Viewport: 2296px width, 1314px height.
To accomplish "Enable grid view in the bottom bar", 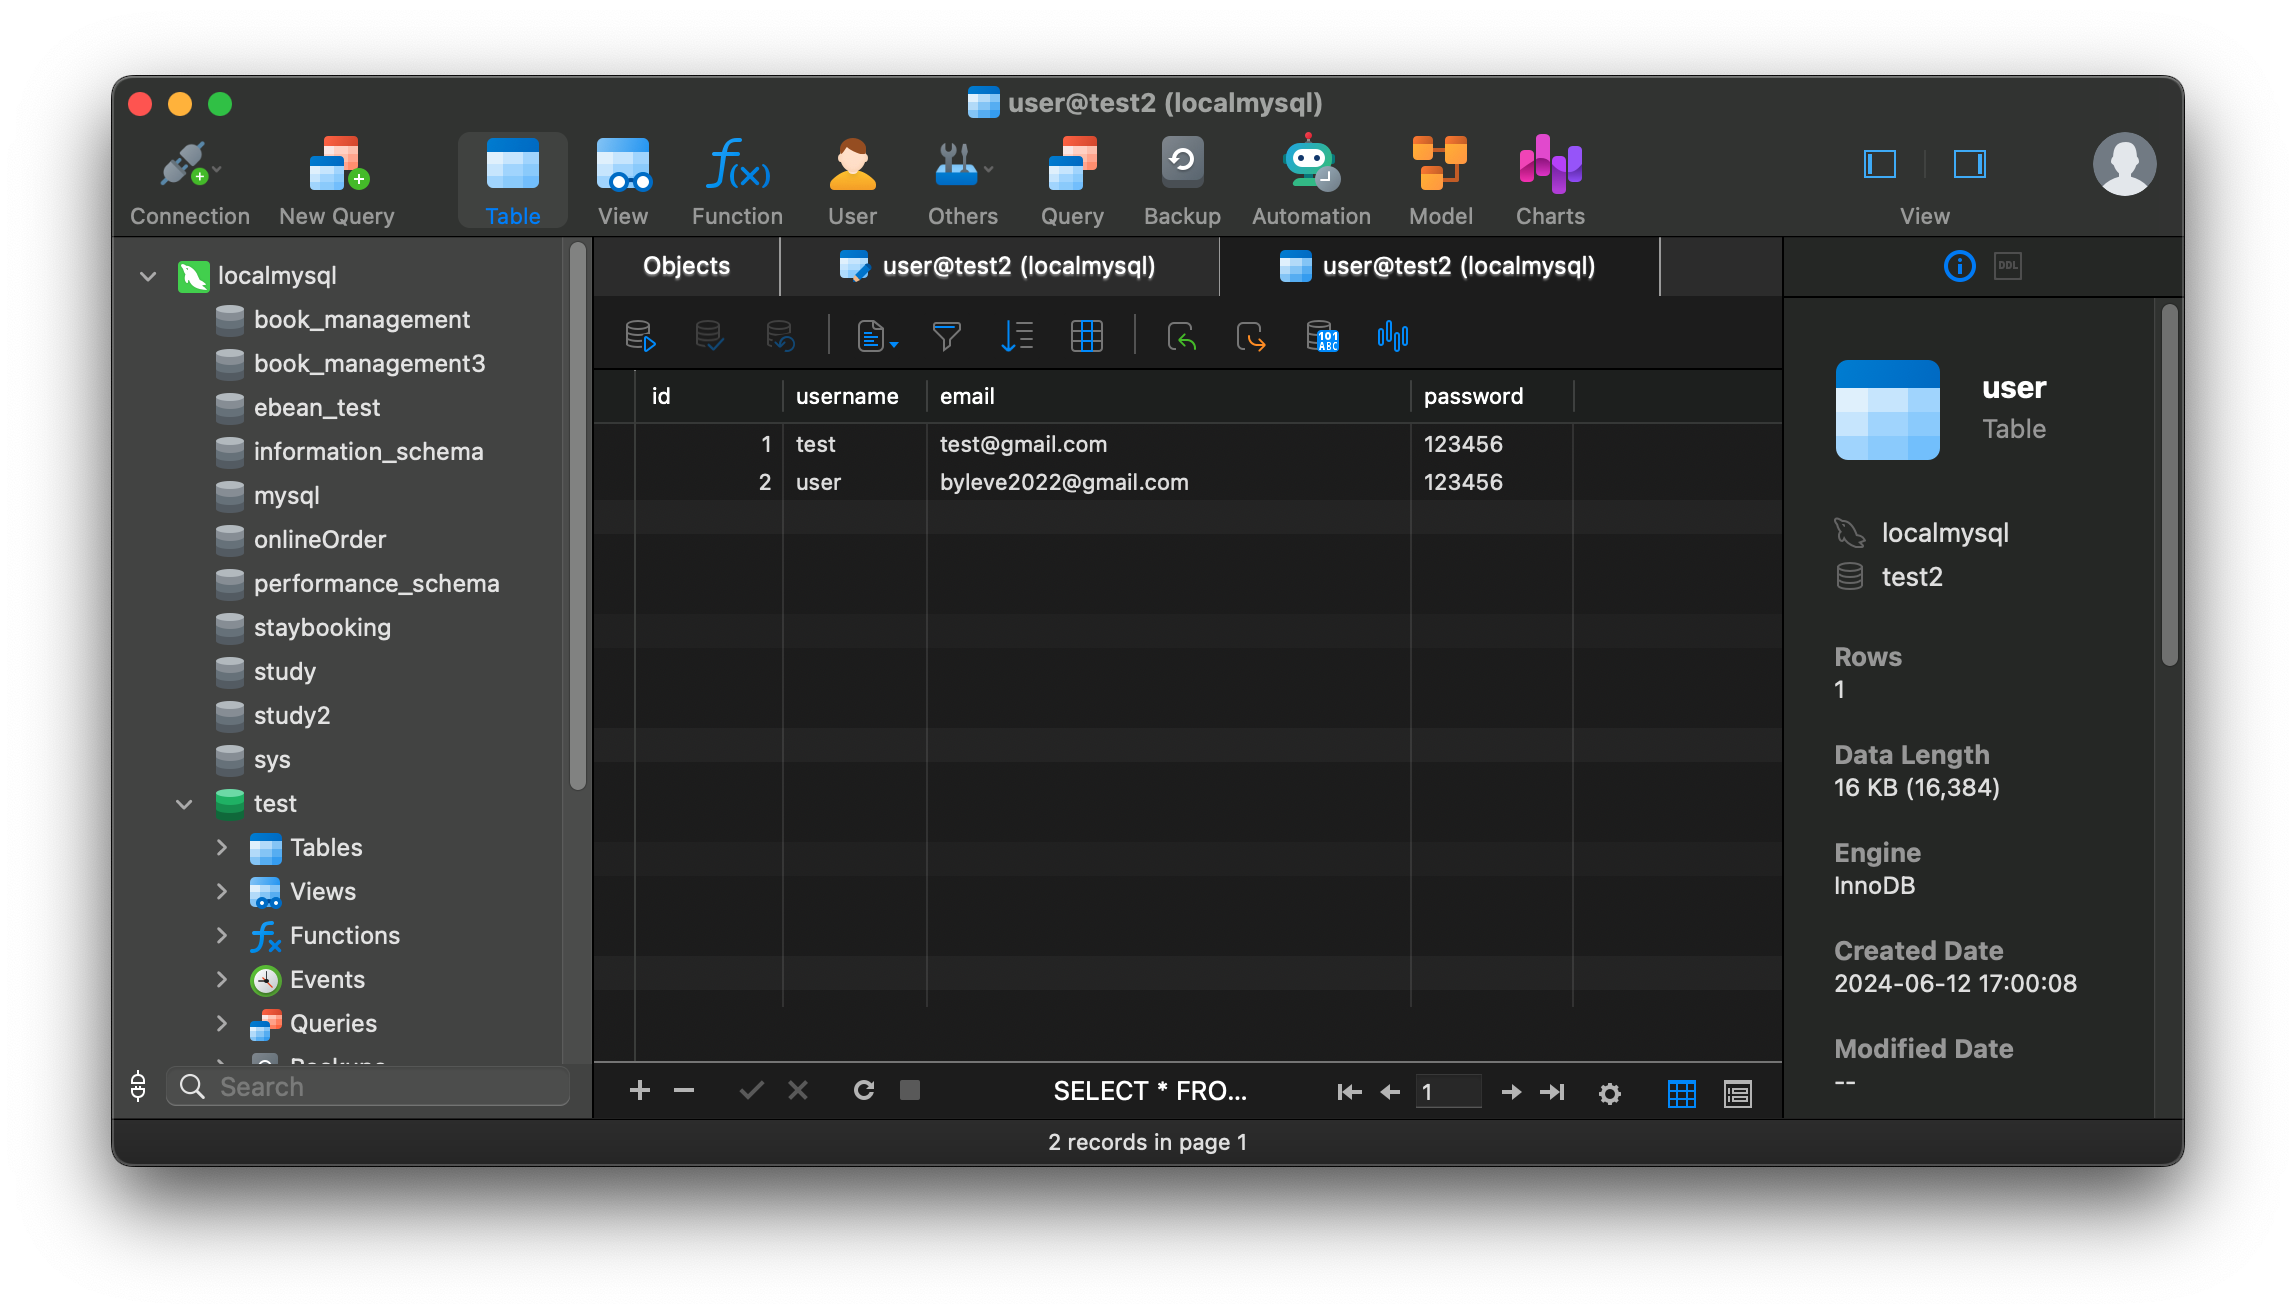I will 1682,1093.
